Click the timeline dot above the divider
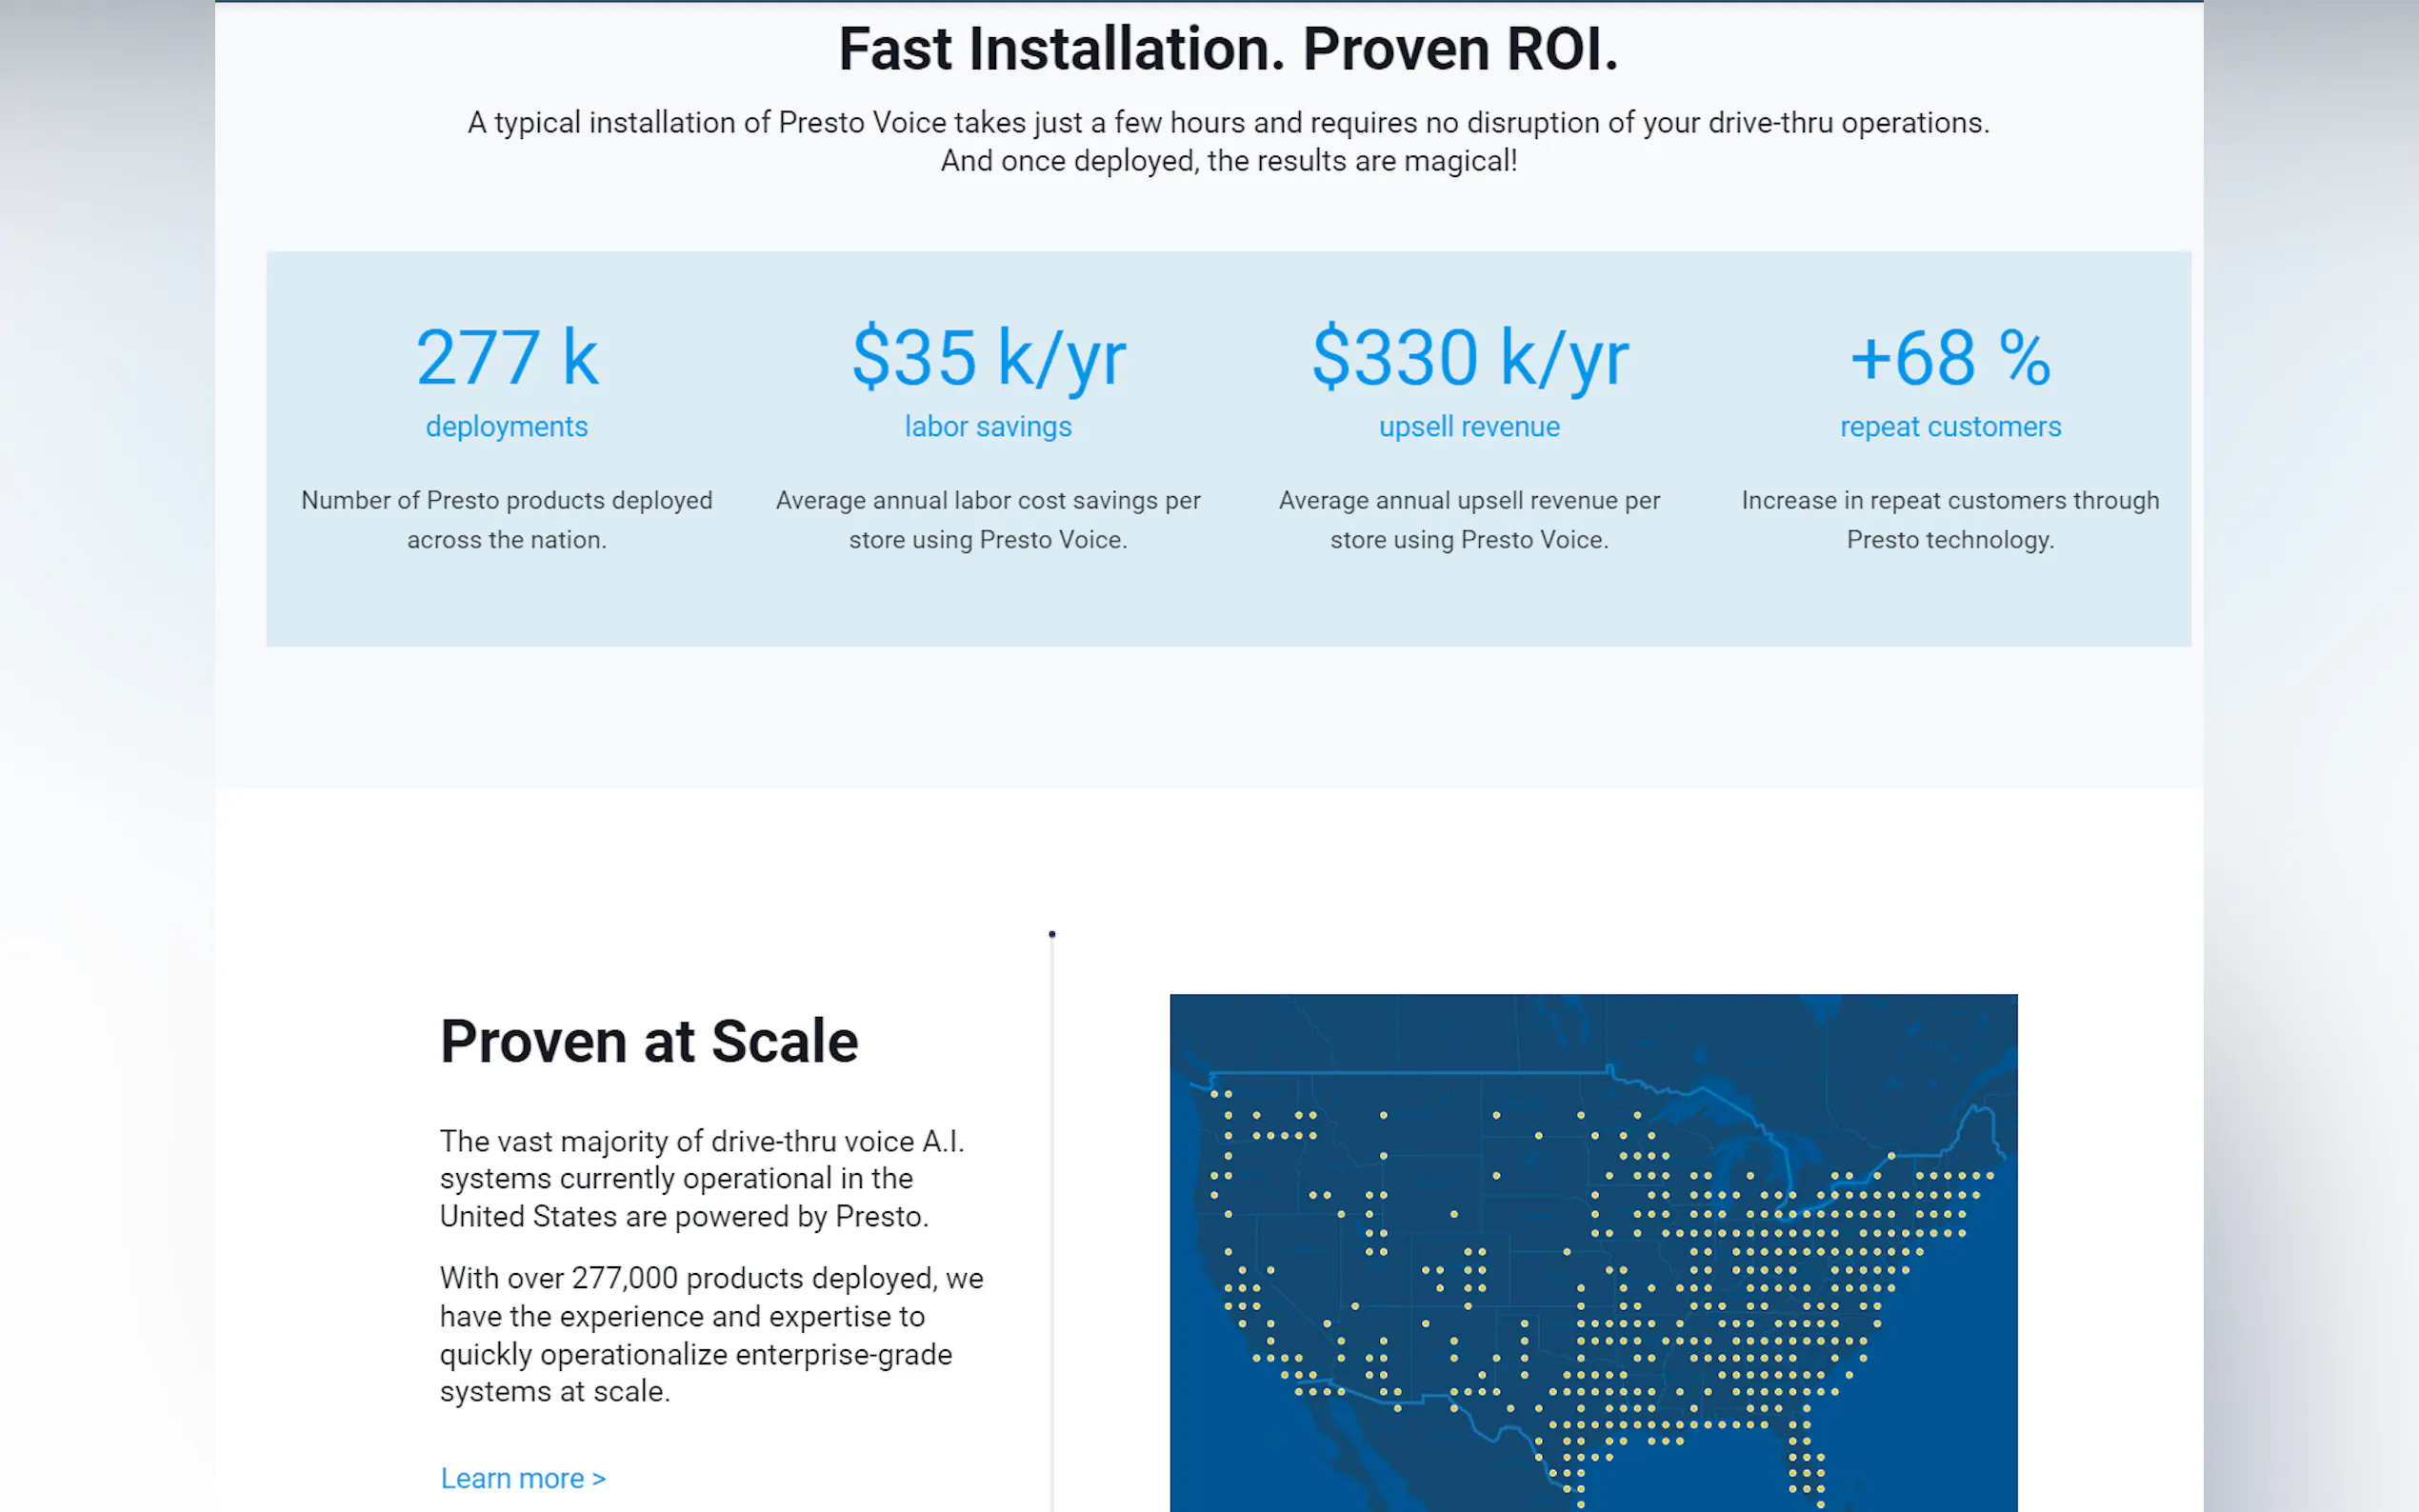Screen dimensions: 2419x1512 coord(1052,934)
